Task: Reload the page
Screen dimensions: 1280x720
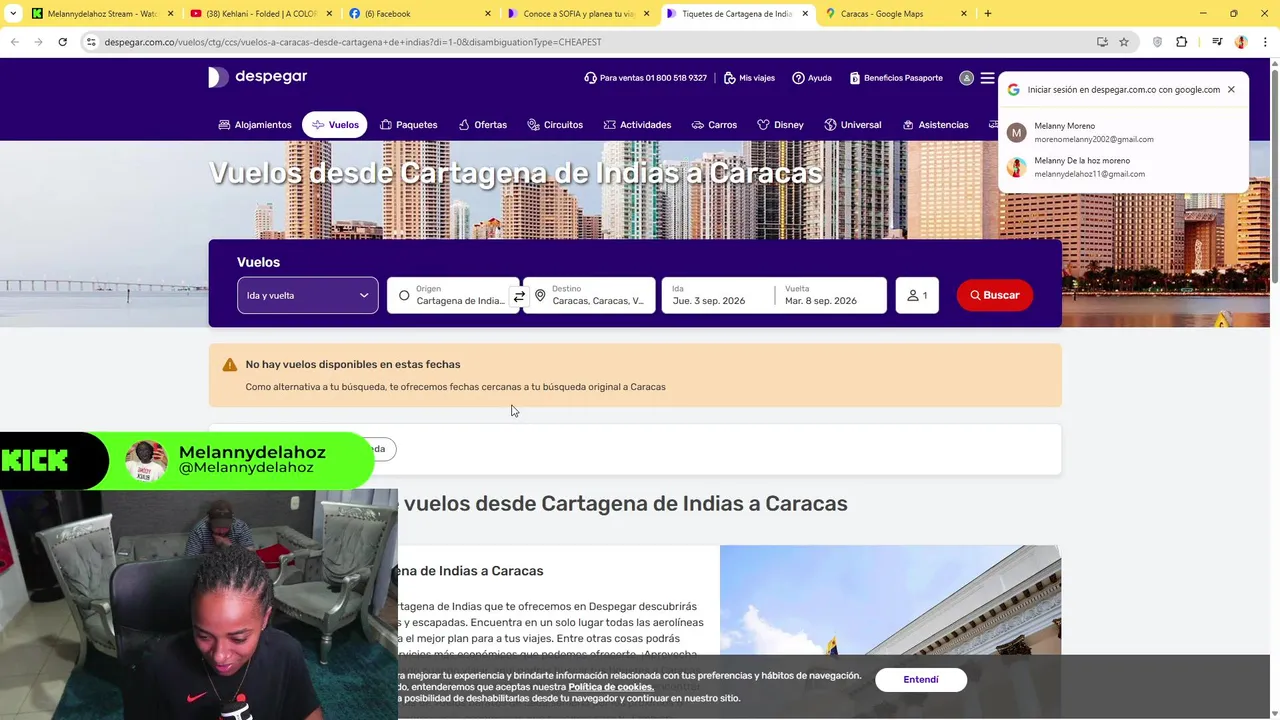Action: pyautogui.click(x=62, y=42)
